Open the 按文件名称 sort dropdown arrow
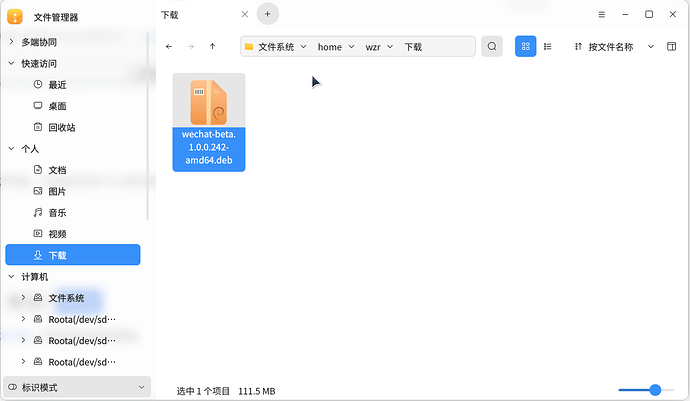 coord(650,46)
